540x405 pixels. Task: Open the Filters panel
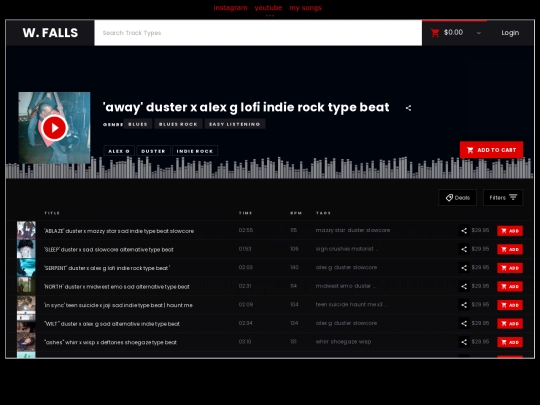pyautogui.click(x=503, y=198)
